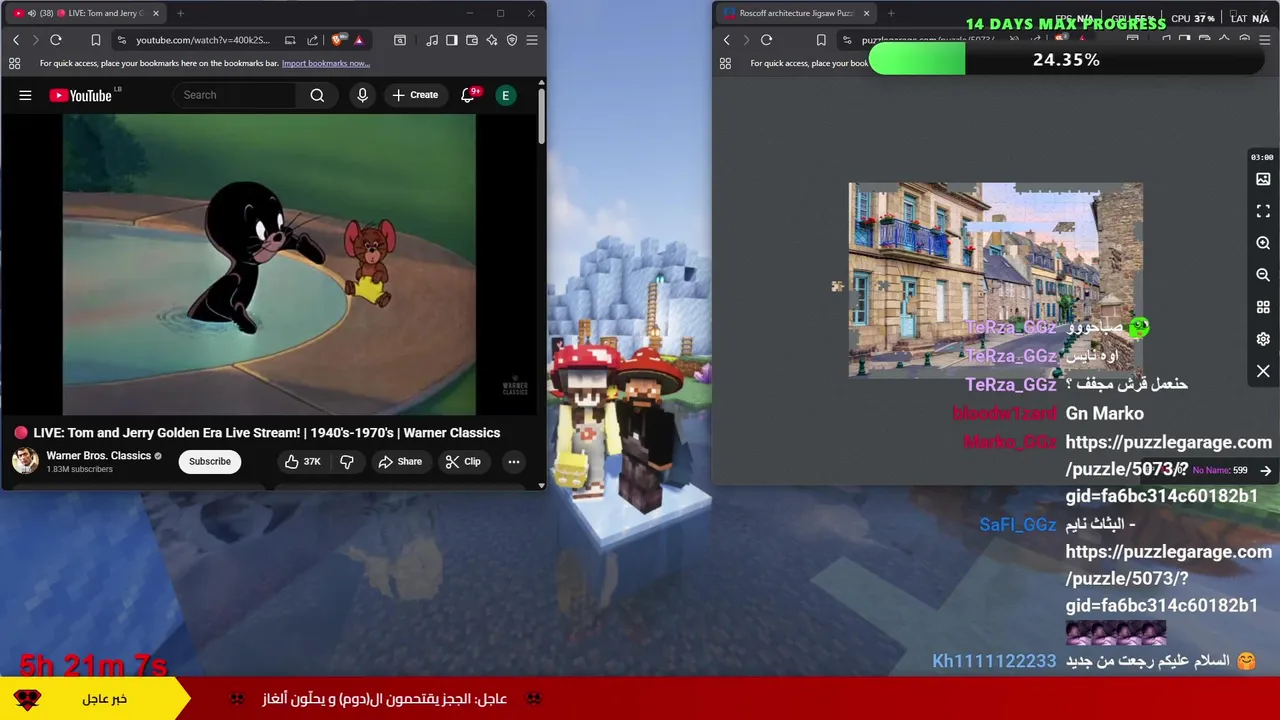Bookmark the puzzlegarage page
The width and height of the screenshot is (1280, 720).
point(821,40)
